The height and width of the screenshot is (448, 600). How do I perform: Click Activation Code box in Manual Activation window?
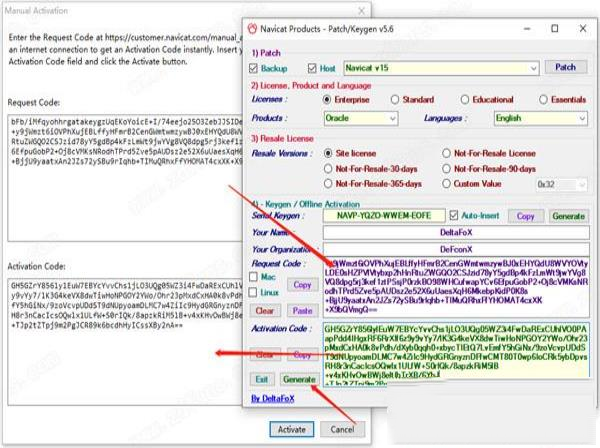click(125, 342)
